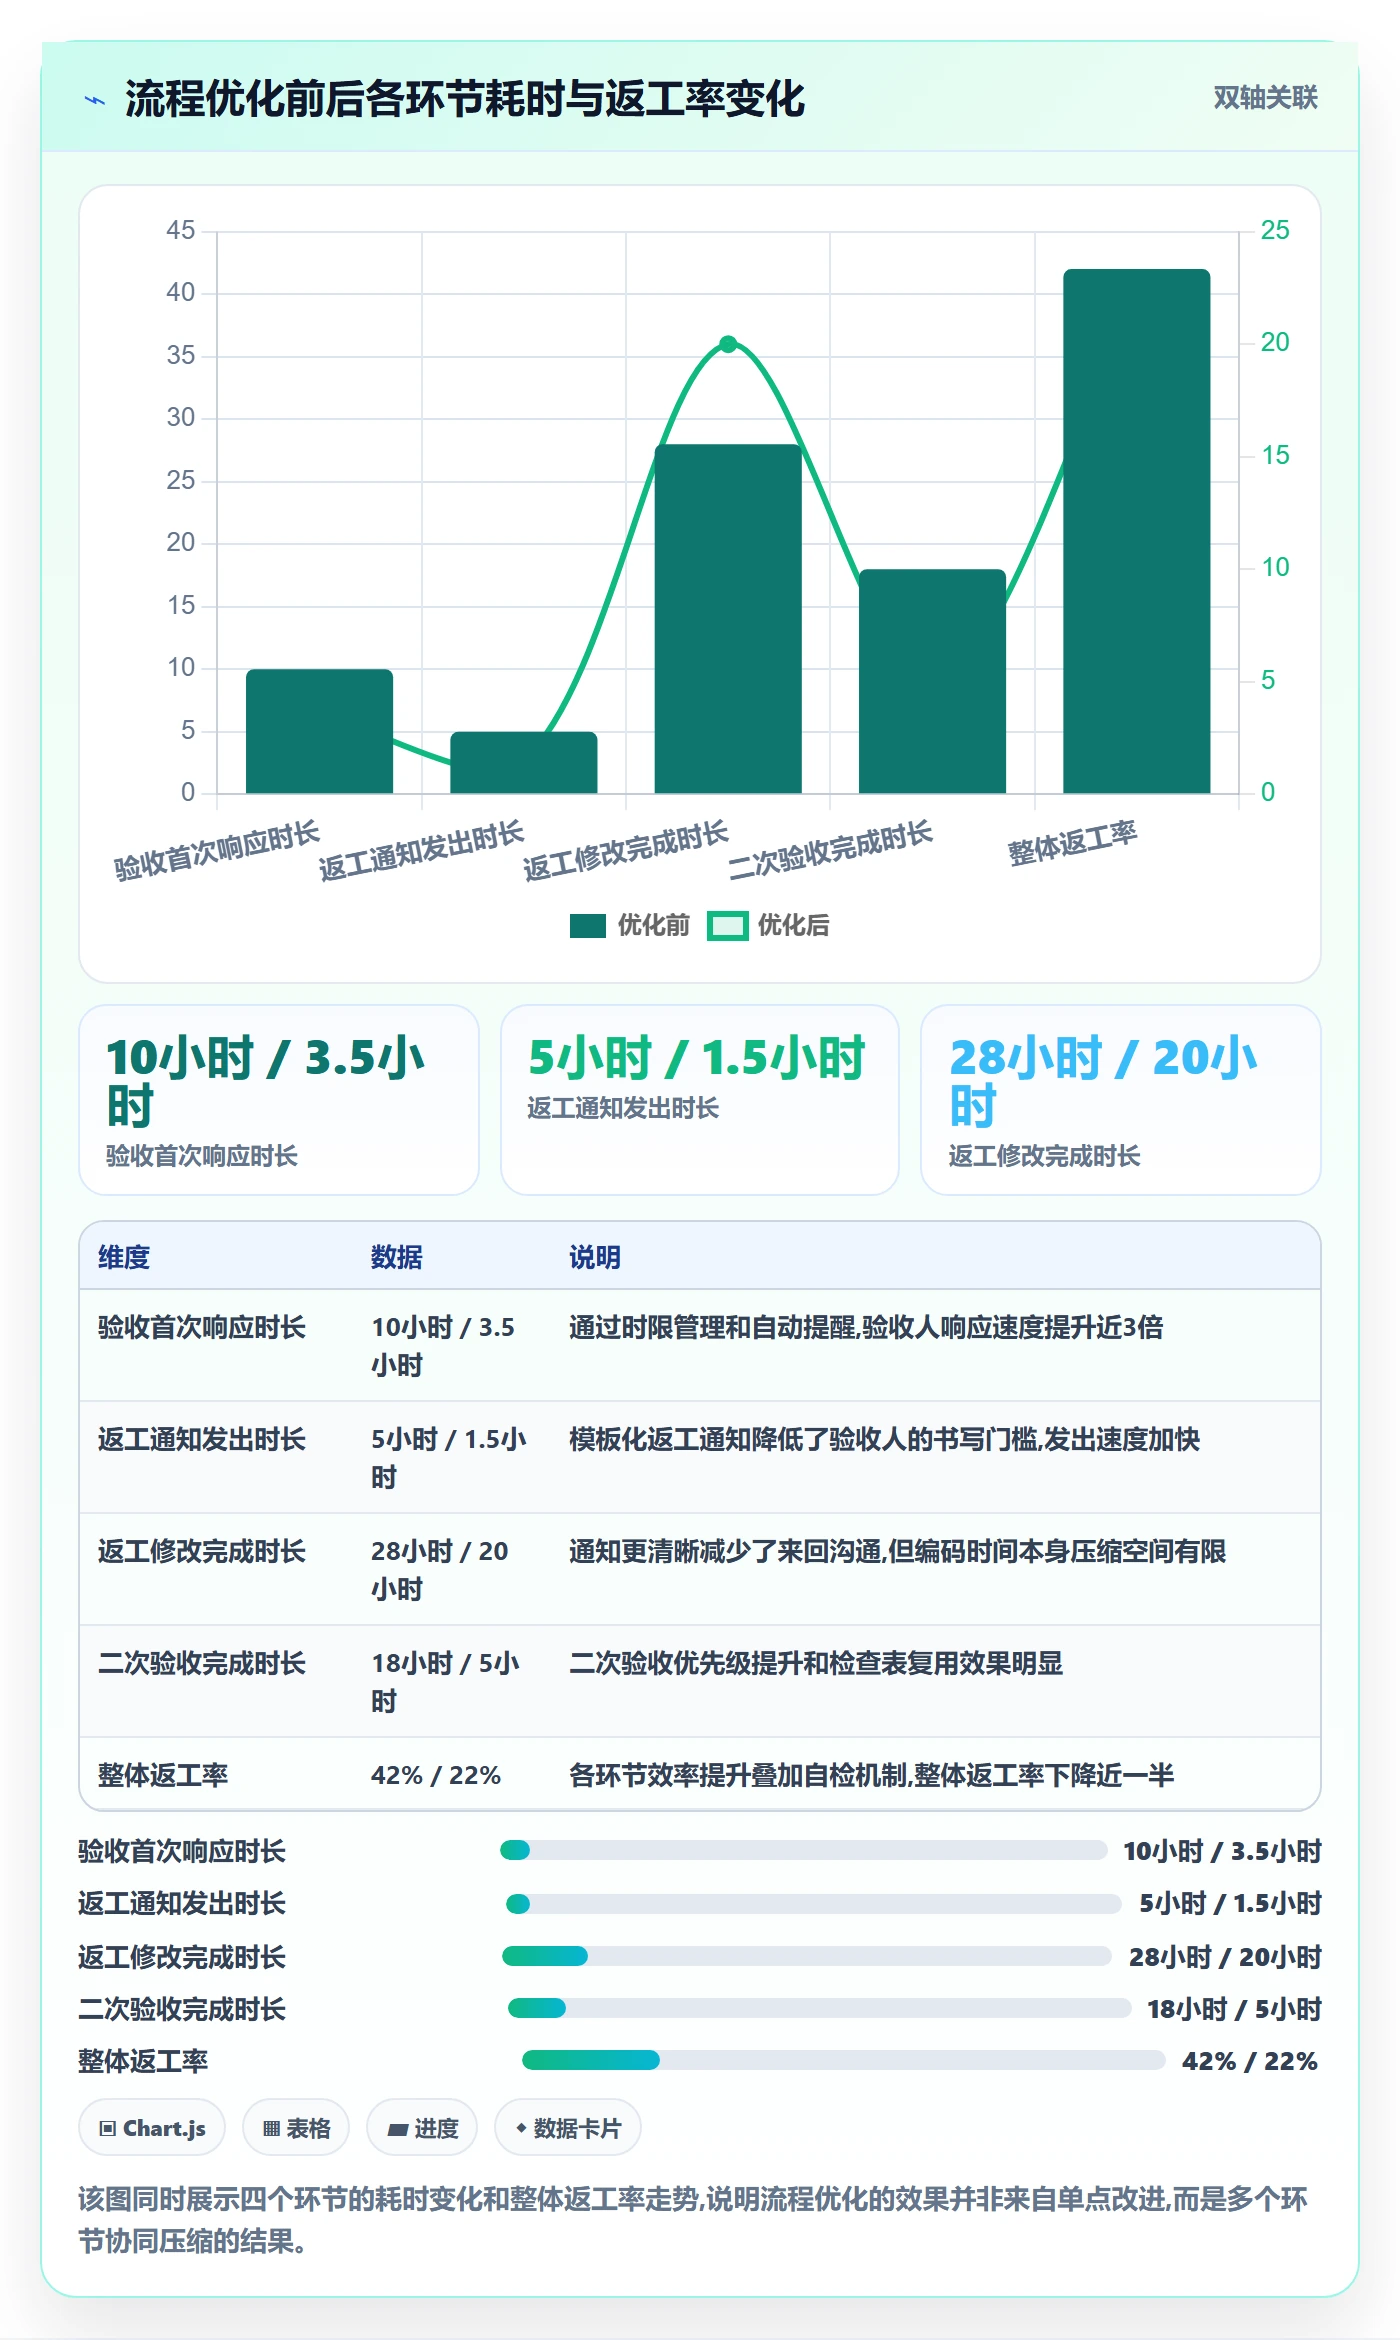Select the 验收首次响应时长 table row label
This screenshot has width=1400, height=2340.
tap(201, 1327)
